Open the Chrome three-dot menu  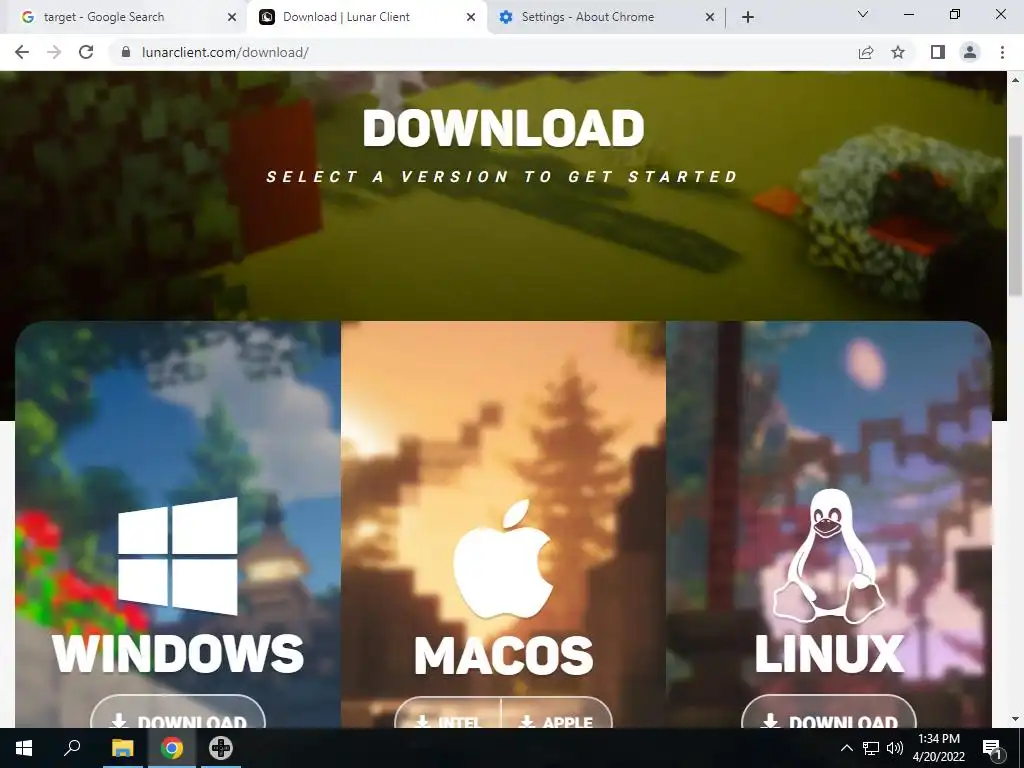click(x=1002, y=52)
